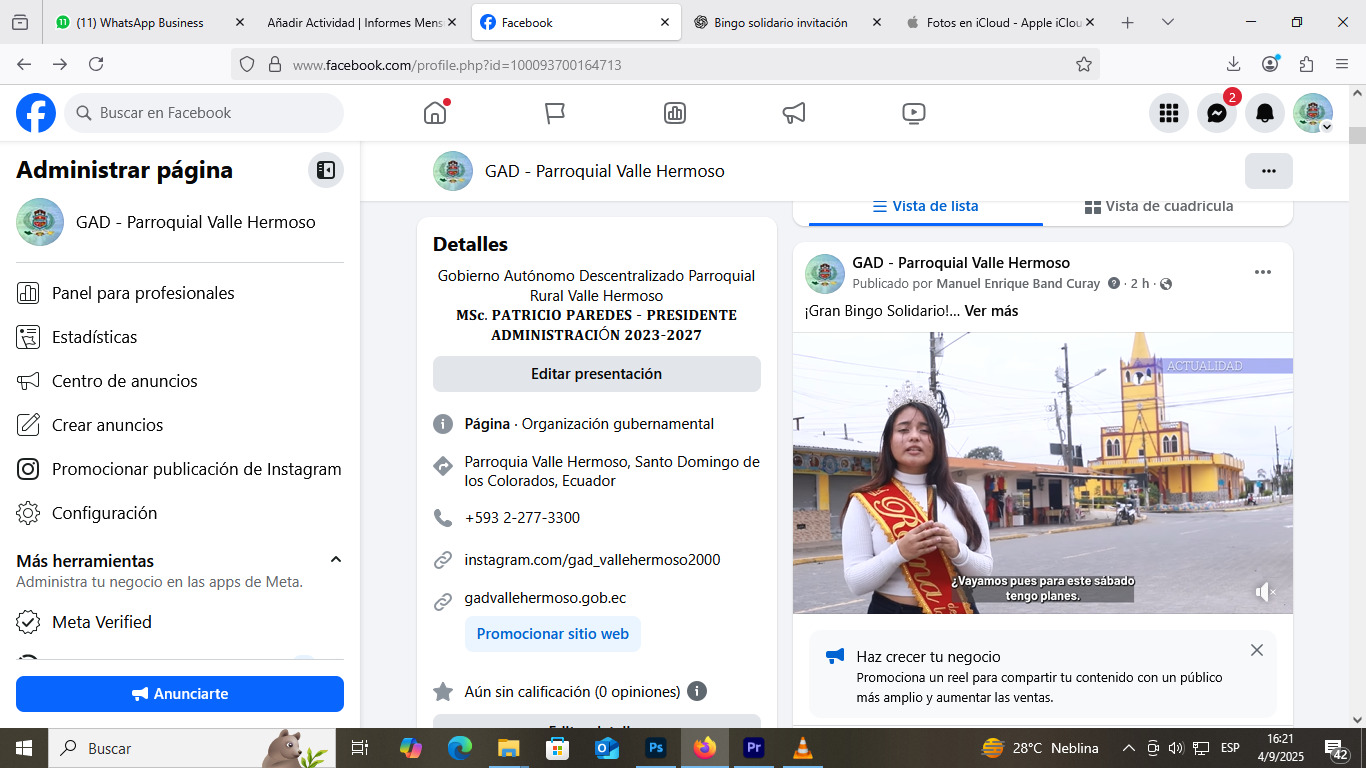Open the Facebook notifications bell

coord(1264,113)
